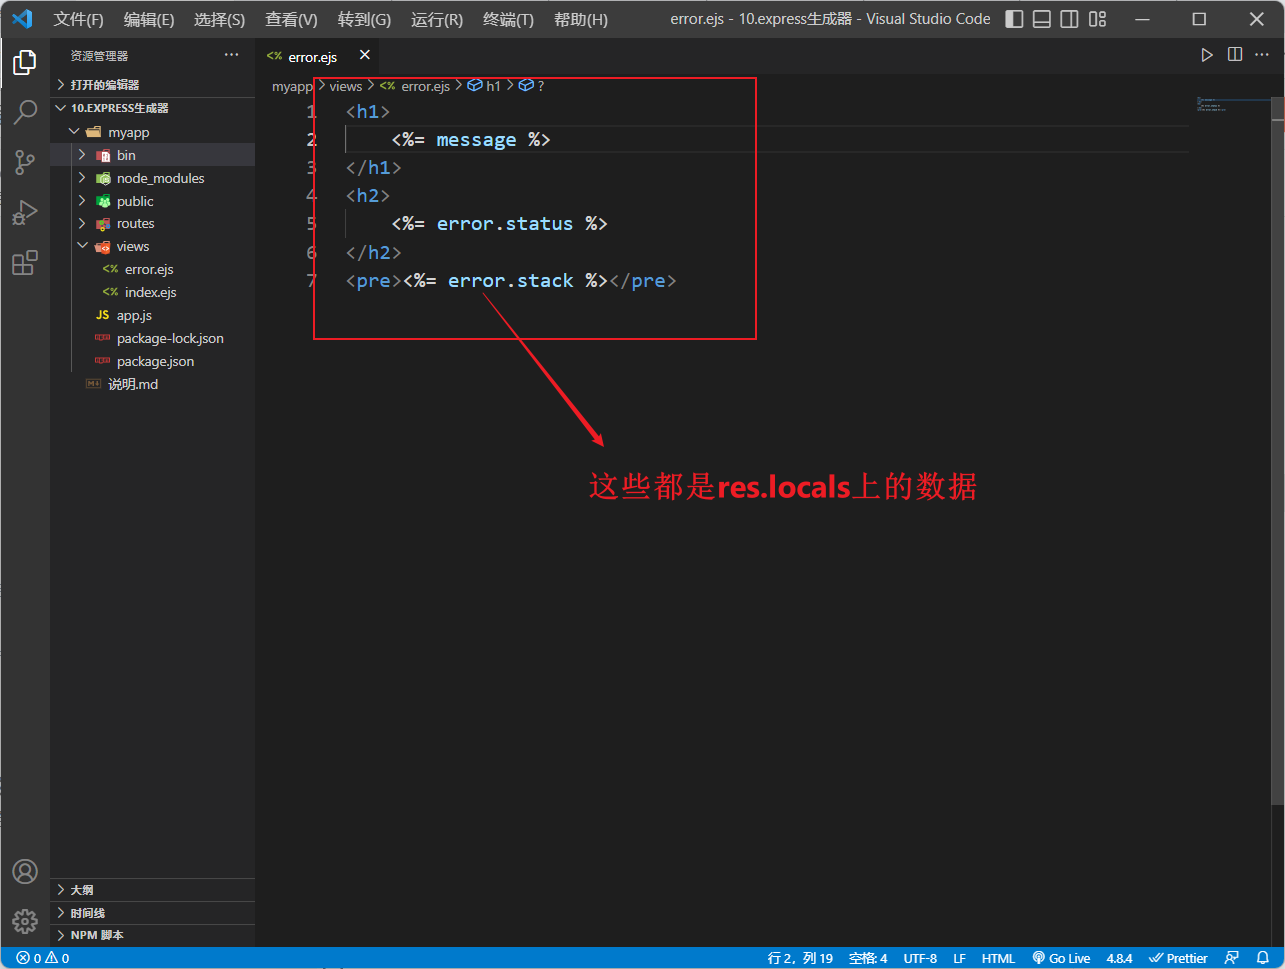
Task: Click h1 symbol in the breadcrumb
Action: tap(485, 87)
